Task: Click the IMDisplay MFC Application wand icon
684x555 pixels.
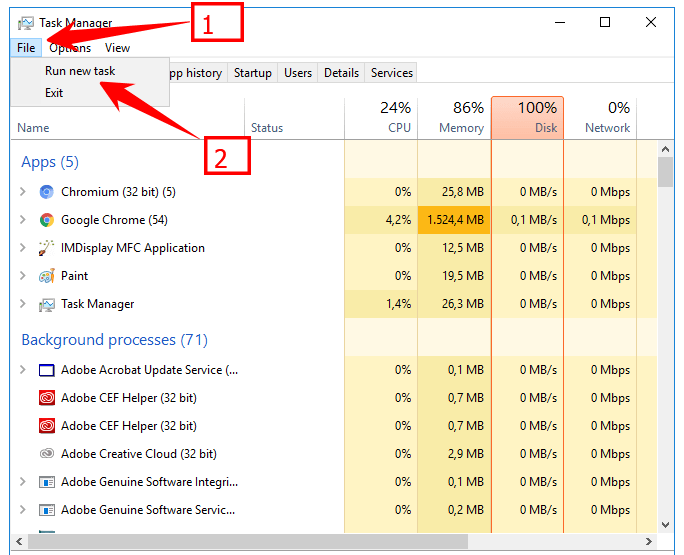Action: pos(46,248)
